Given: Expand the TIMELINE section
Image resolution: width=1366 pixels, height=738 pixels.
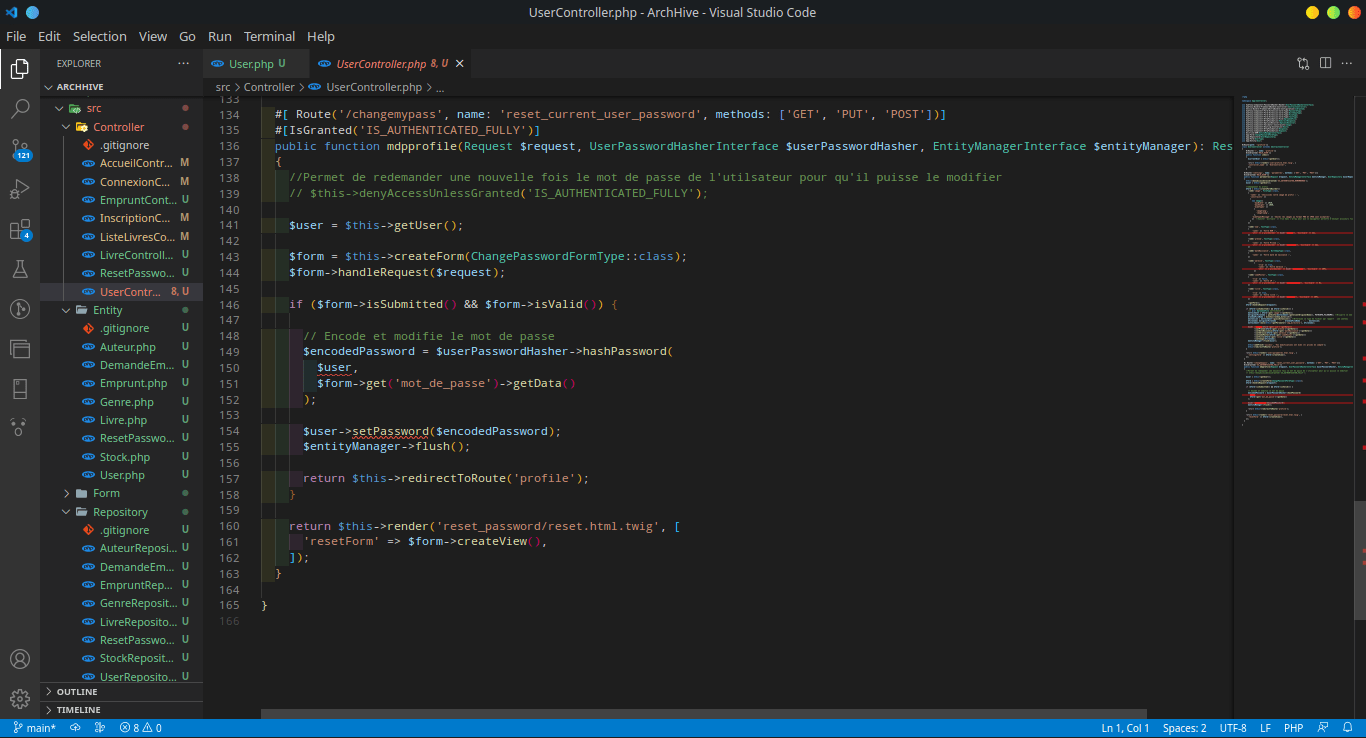Looking at the screenshot, I should 78,710.
